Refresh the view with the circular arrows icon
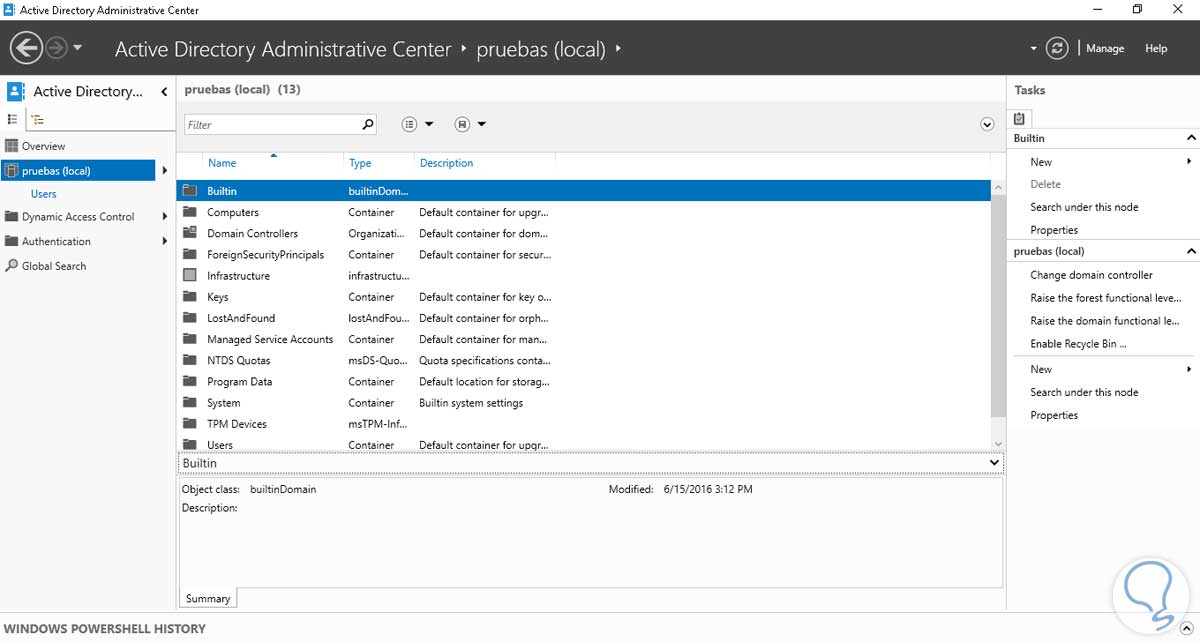The height and width of the screenshot is (642, 1200). pyautogui.click(x=1057, y=48)
